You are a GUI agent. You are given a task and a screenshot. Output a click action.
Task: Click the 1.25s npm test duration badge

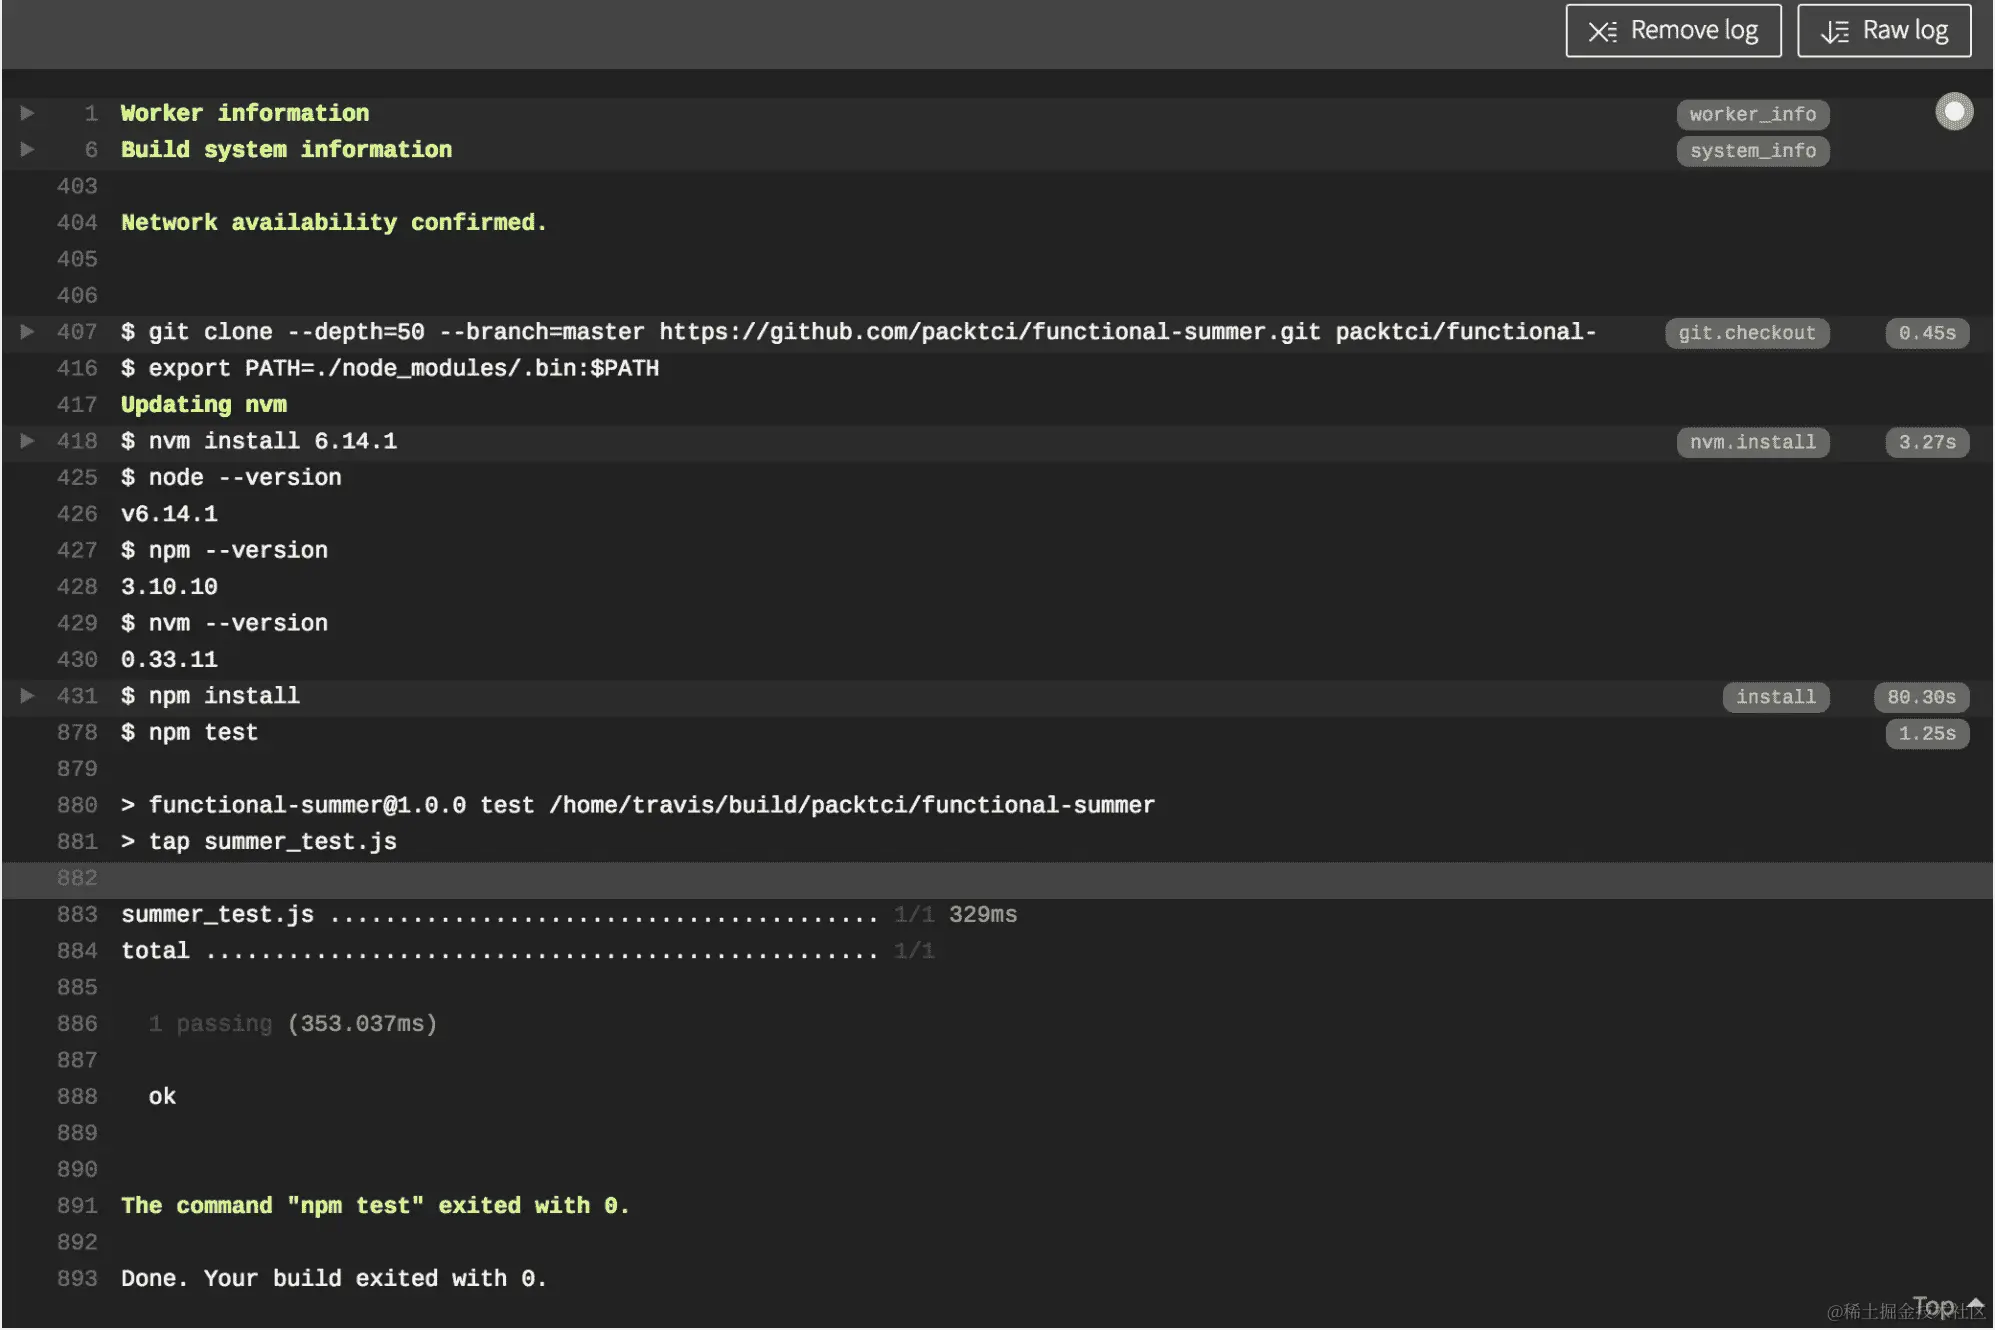pyautogui.click(x=1926, y=733)
